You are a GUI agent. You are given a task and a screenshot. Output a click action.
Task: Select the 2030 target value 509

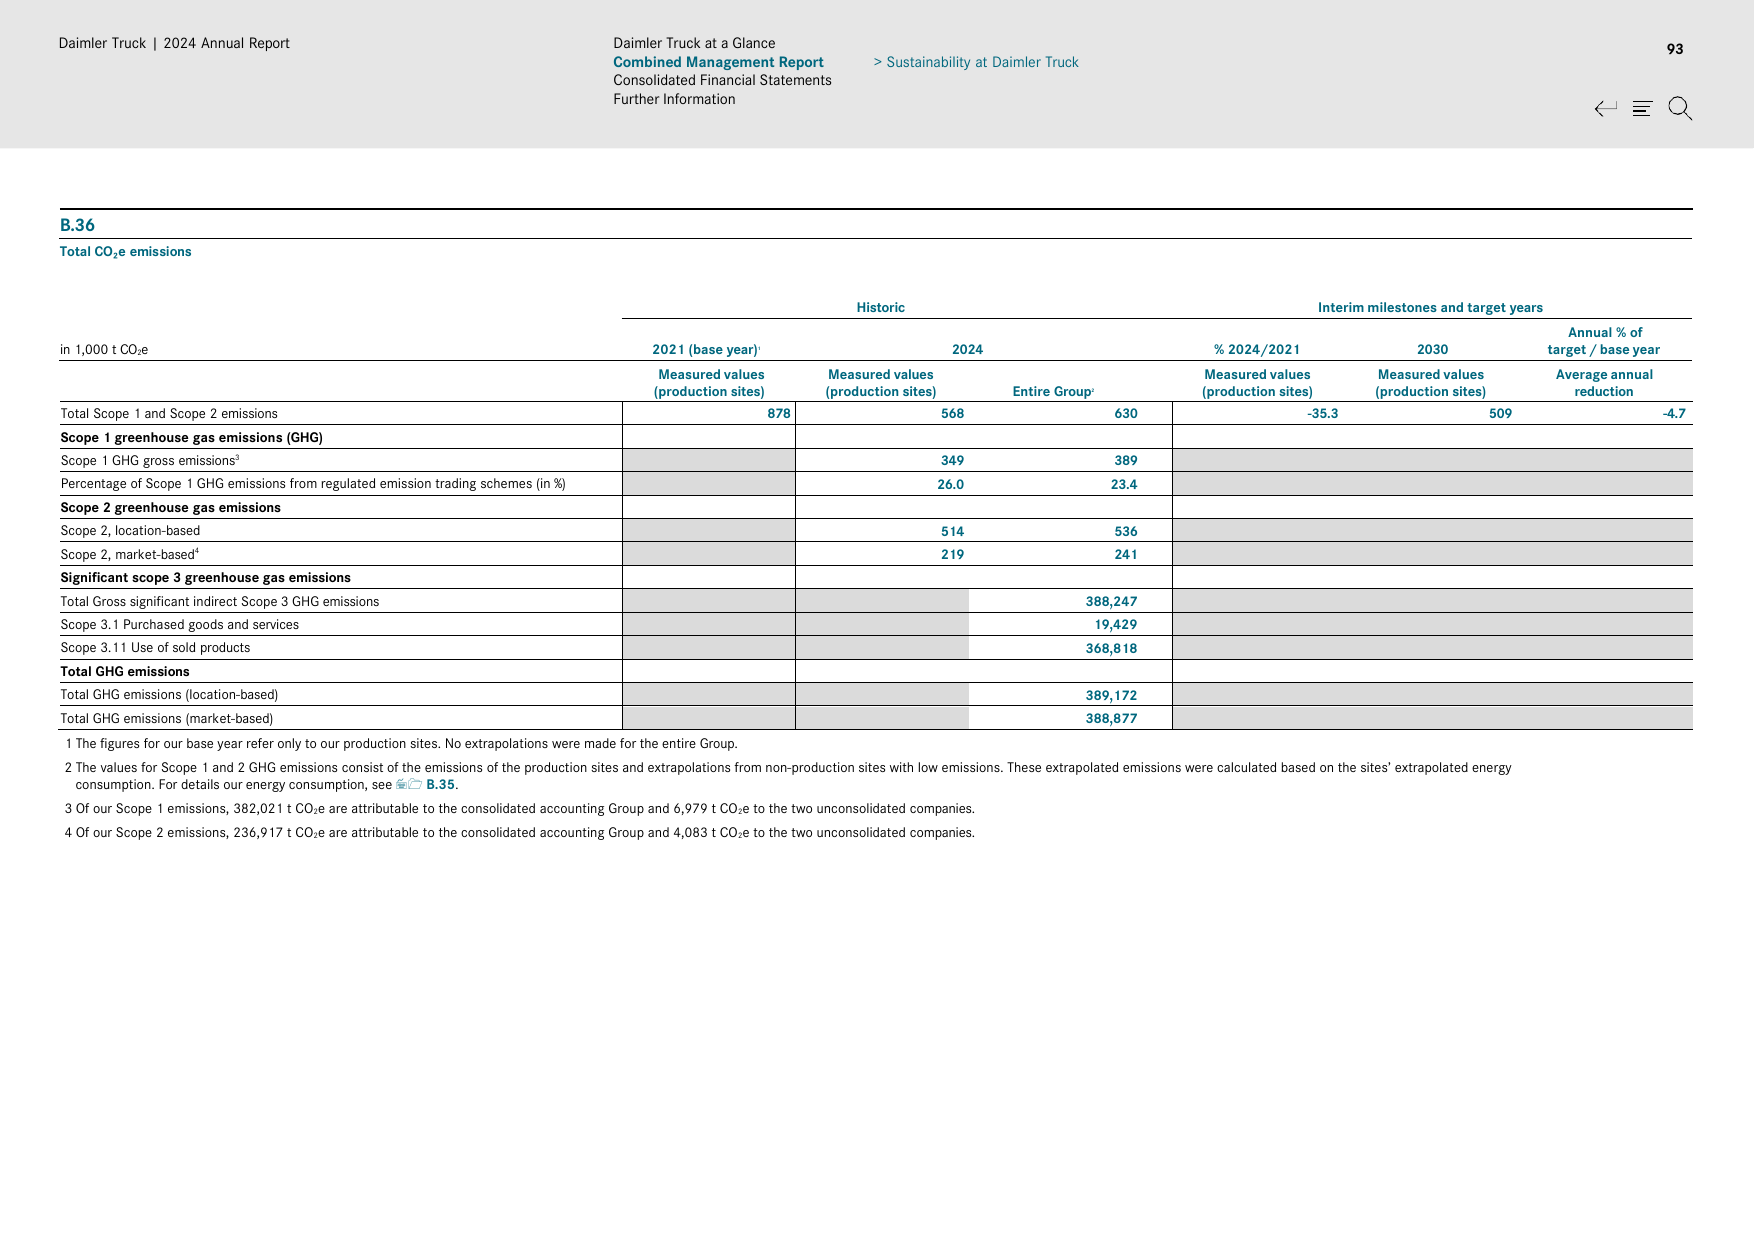pos(1500,414)
